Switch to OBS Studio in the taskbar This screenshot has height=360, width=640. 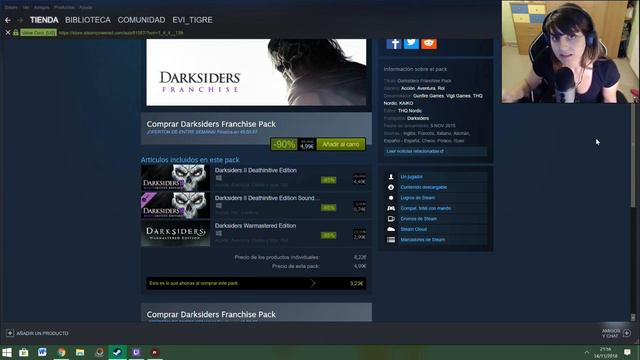click(99, 352)
